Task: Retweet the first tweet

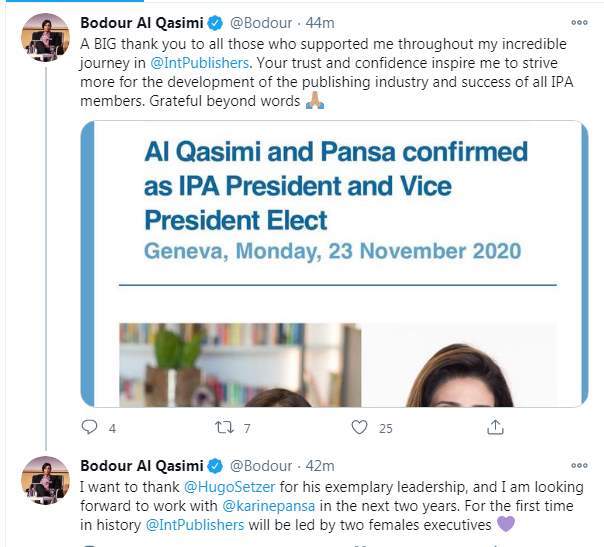Action: pos(224,428)
